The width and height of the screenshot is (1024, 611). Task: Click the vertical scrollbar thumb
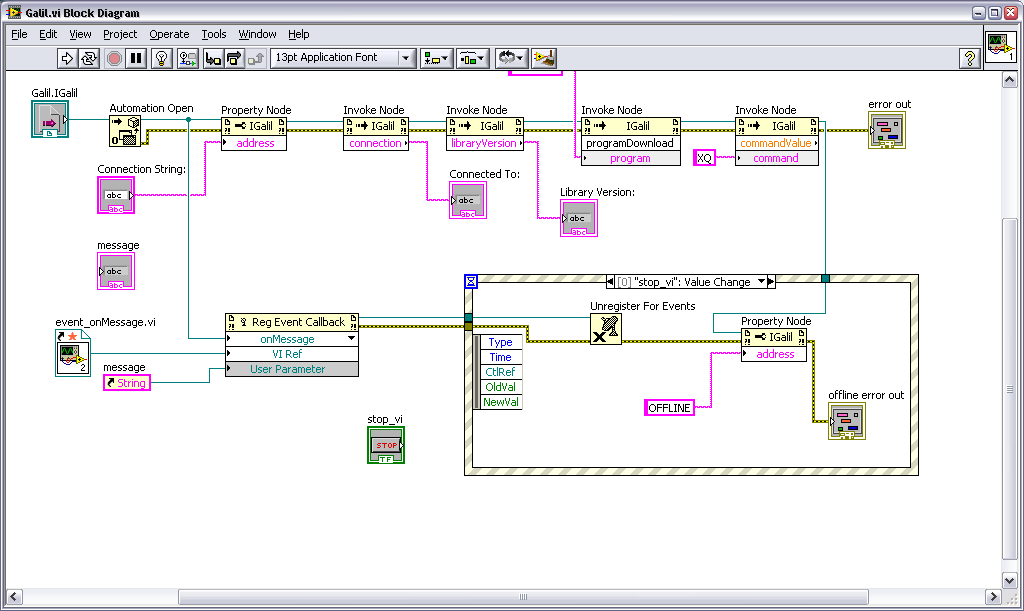(x=1010, y=389)
